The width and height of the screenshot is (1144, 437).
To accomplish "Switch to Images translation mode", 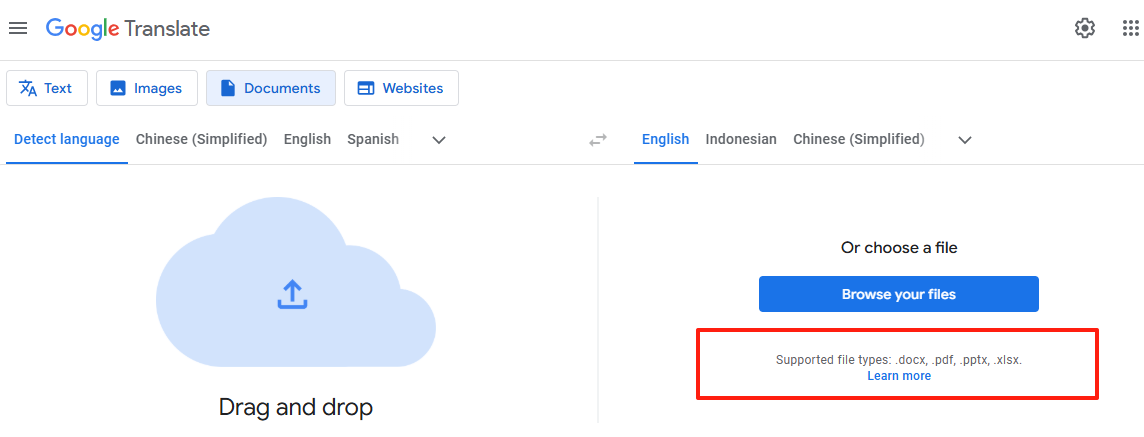I will pos(147,88).
